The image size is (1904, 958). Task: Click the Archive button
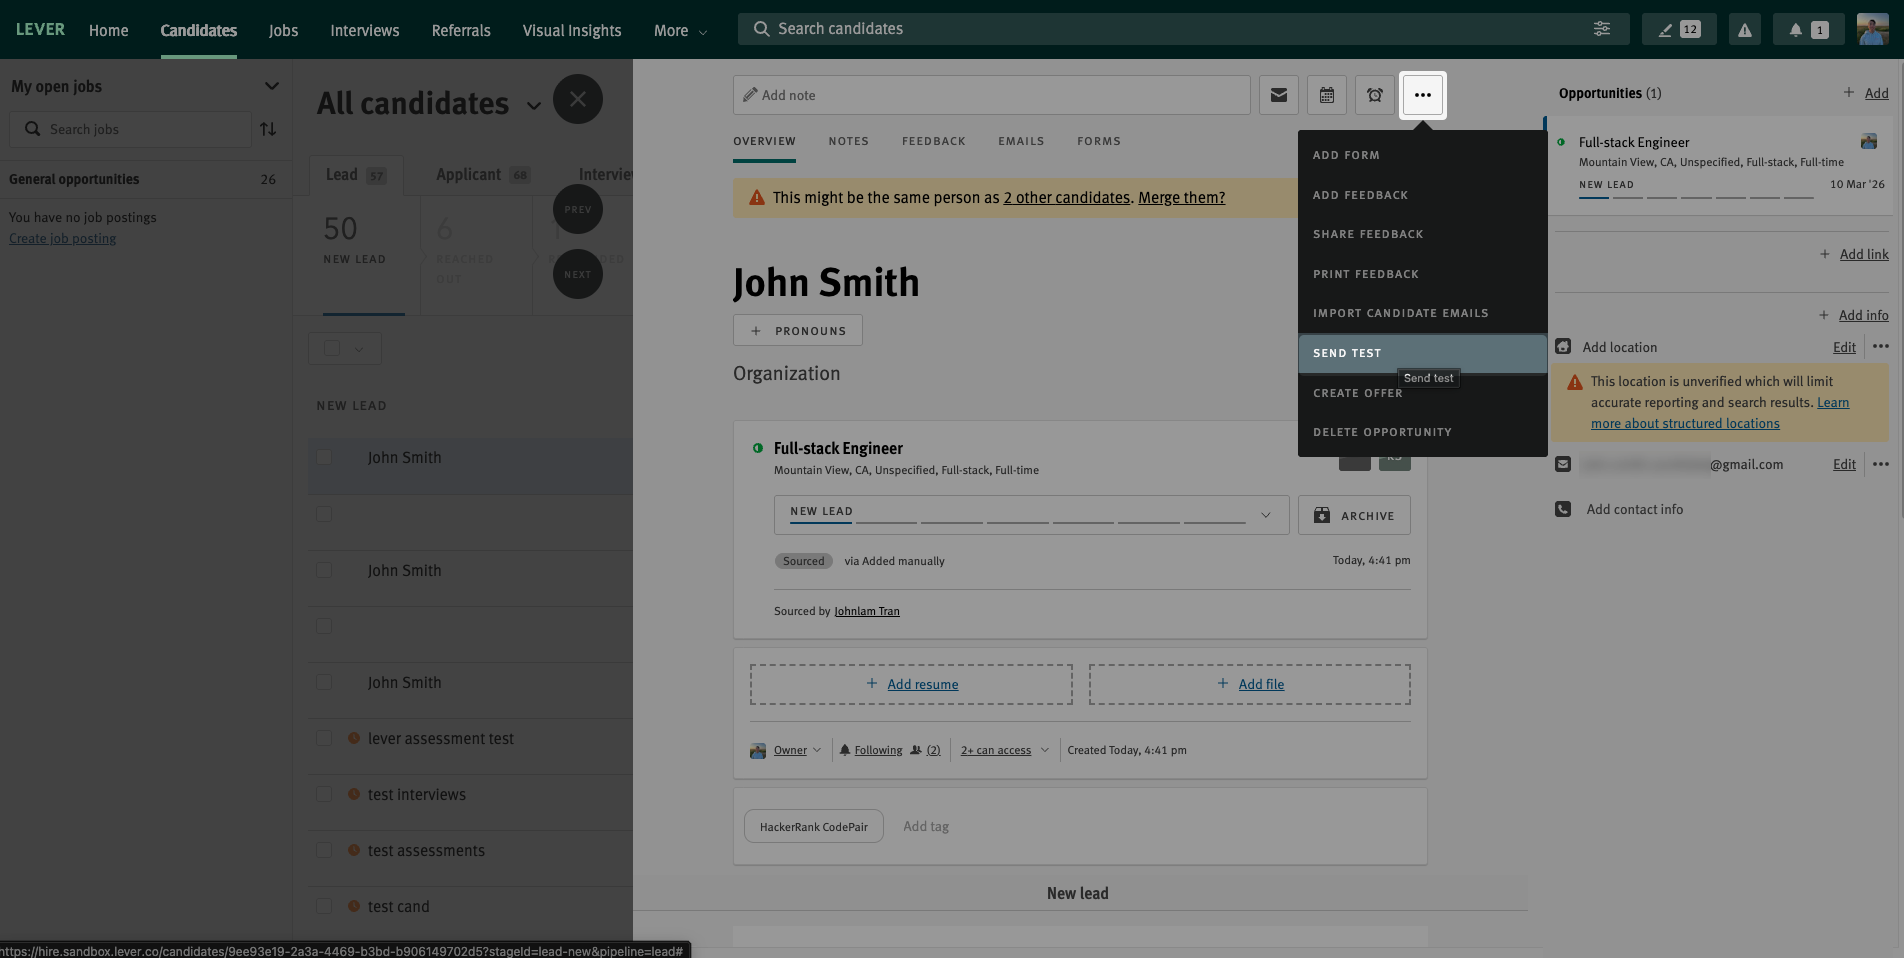[x=1353, y=515]
